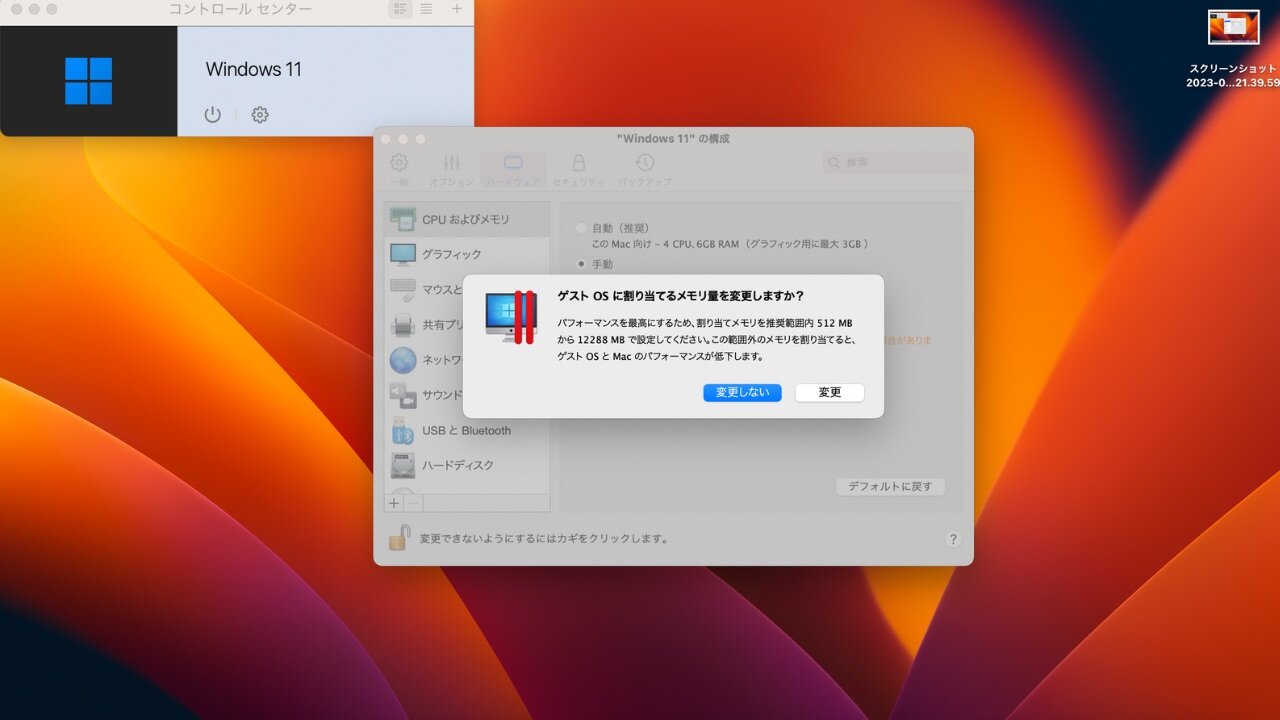Select the mouse and keyboard sidebar item

[x=425, y=290]
